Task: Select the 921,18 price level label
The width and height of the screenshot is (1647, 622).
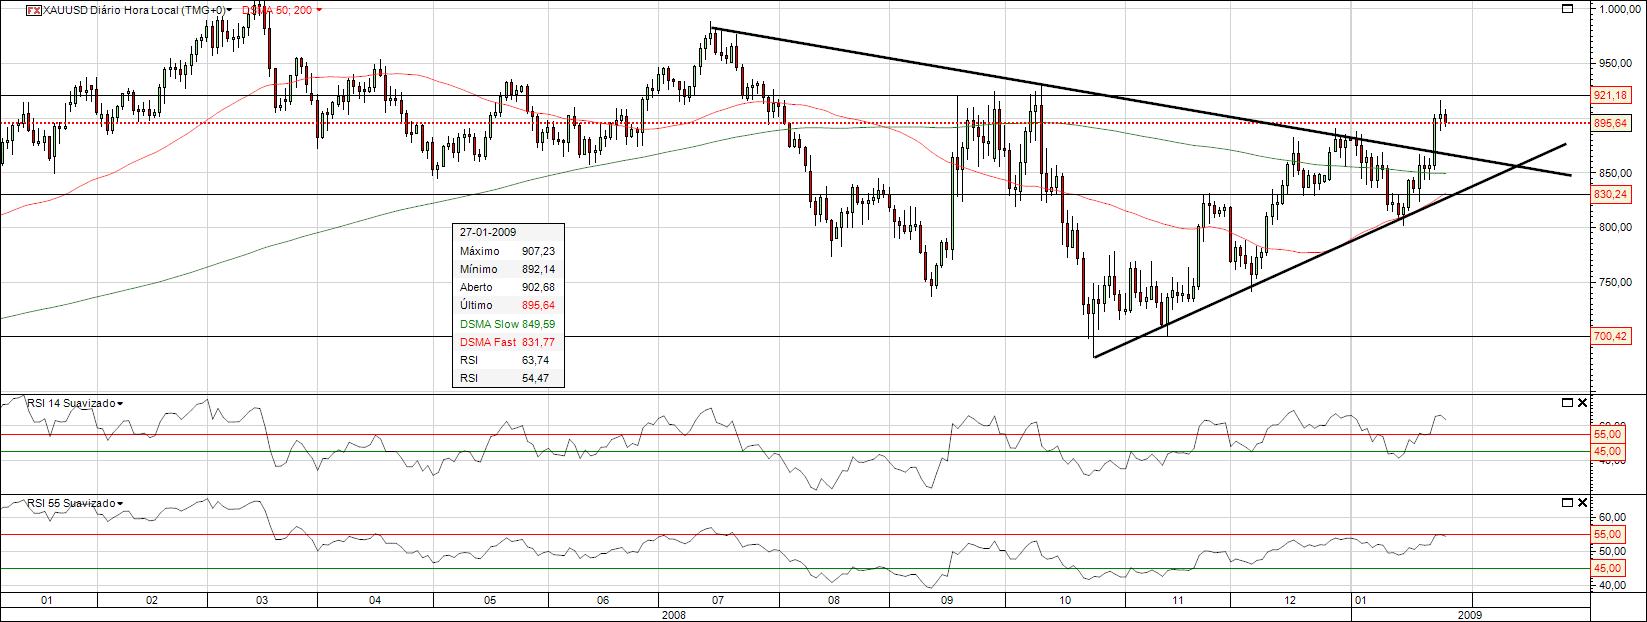Action: [1611, 96]
